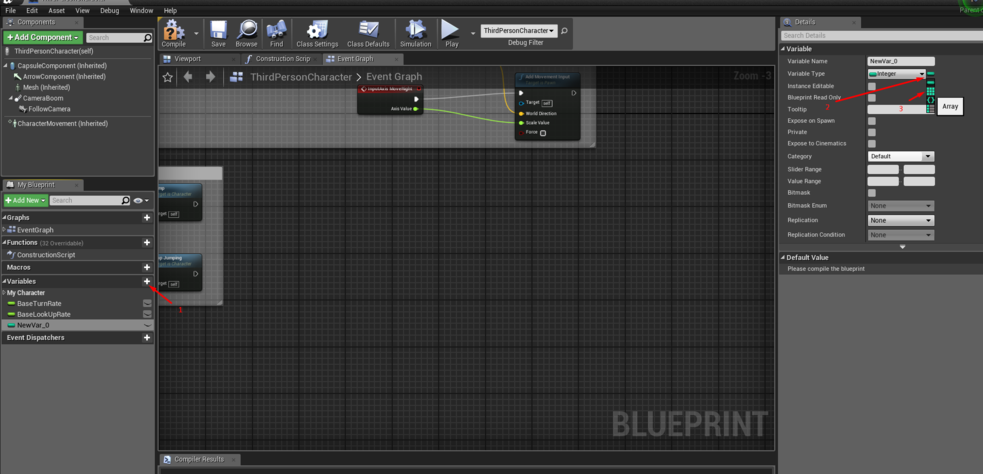
Task: Save the blueprint using Save icon
Action: [x=218, y=30]
